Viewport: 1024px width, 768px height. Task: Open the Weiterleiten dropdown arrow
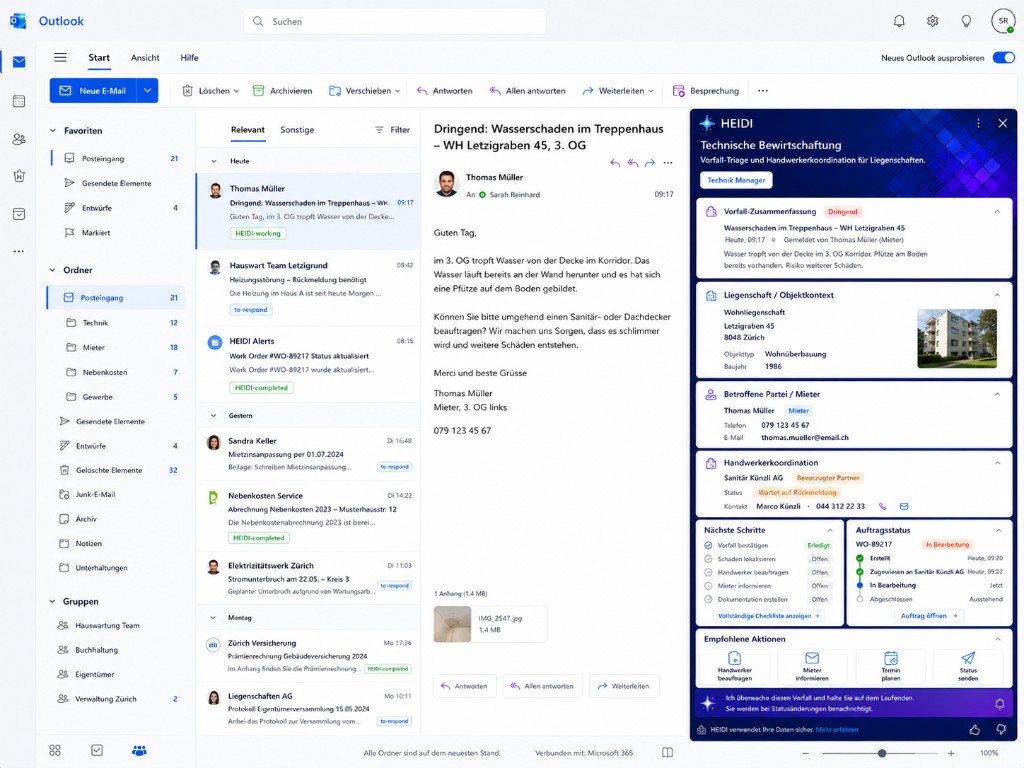pyautogui.click(x=651, y=91)
